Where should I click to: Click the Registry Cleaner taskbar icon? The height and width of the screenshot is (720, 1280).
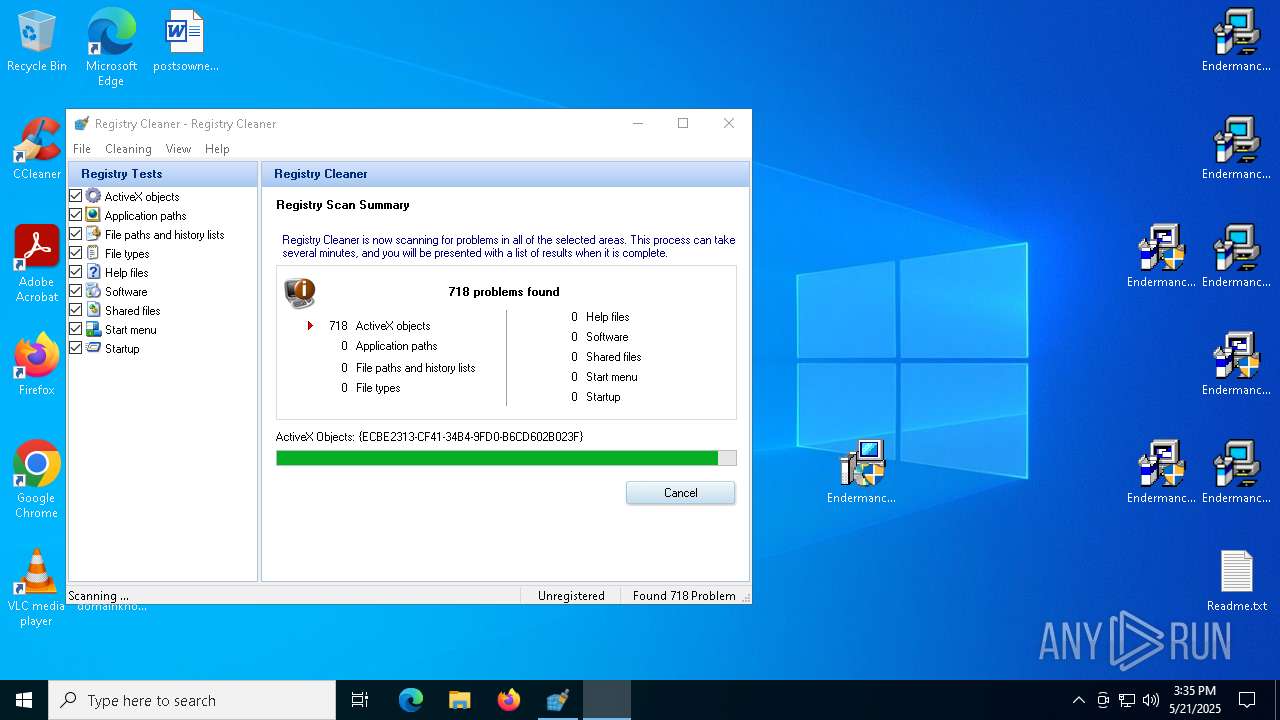click(x=557, y=700)
